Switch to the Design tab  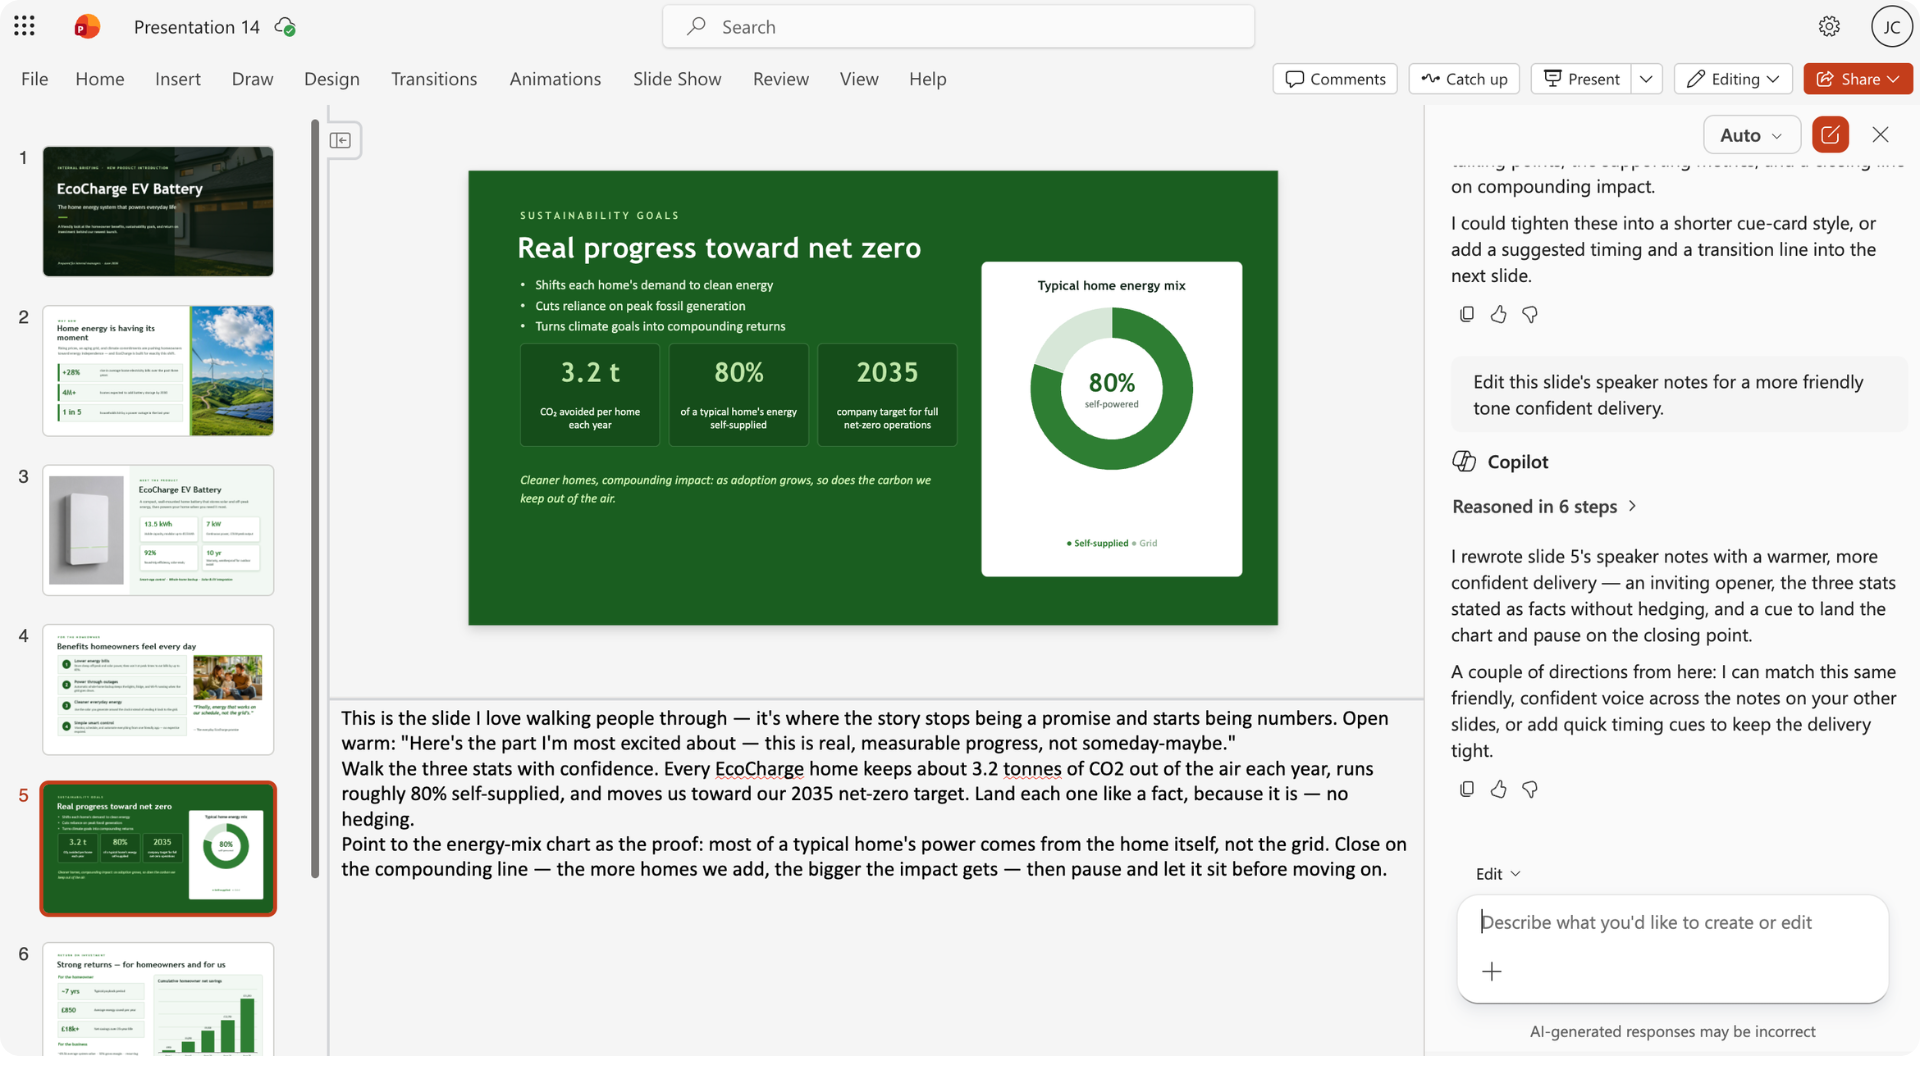tap(331, 79)
